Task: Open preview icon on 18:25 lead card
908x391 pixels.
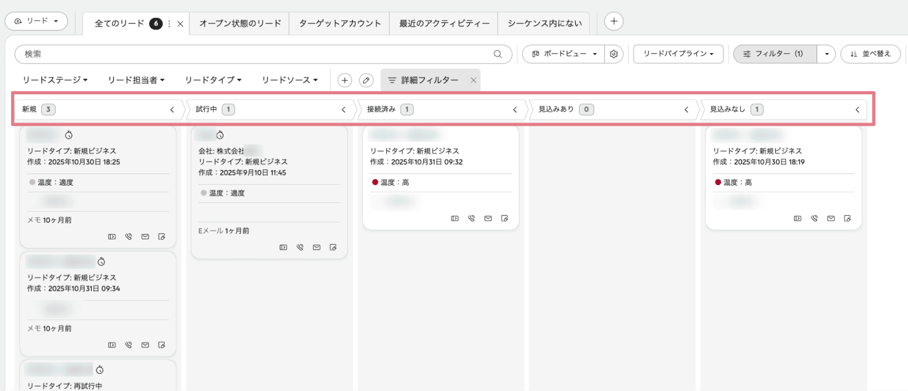Action: (x=112, y=236)
